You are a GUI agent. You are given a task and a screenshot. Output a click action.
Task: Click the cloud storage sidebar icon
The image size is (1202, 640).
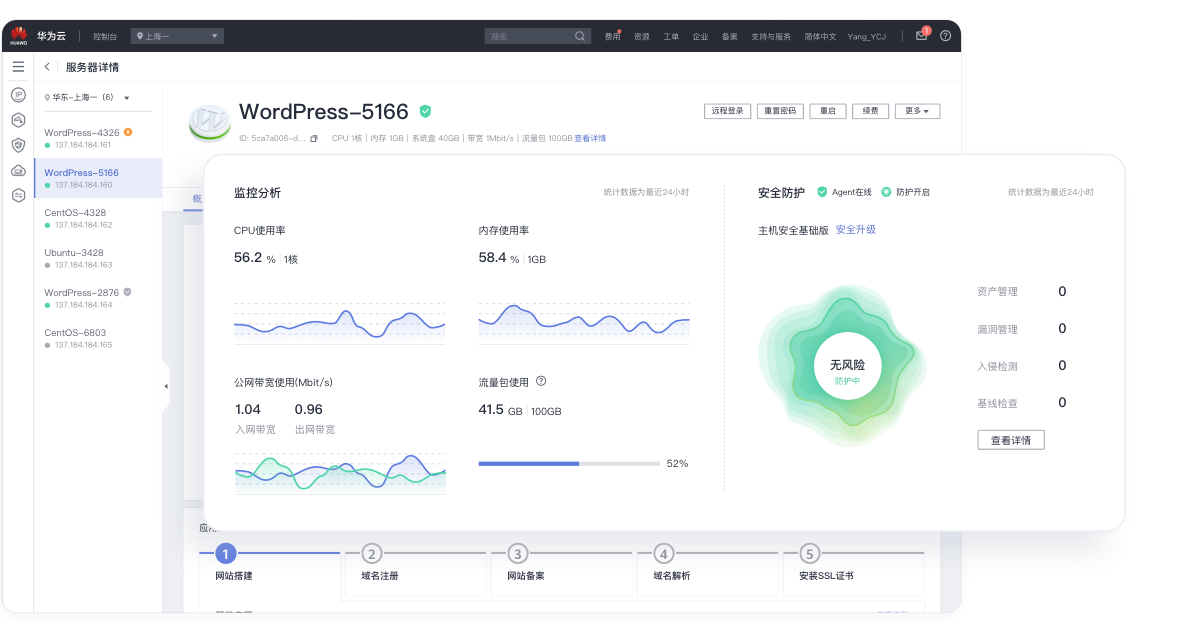click(18, 170)
